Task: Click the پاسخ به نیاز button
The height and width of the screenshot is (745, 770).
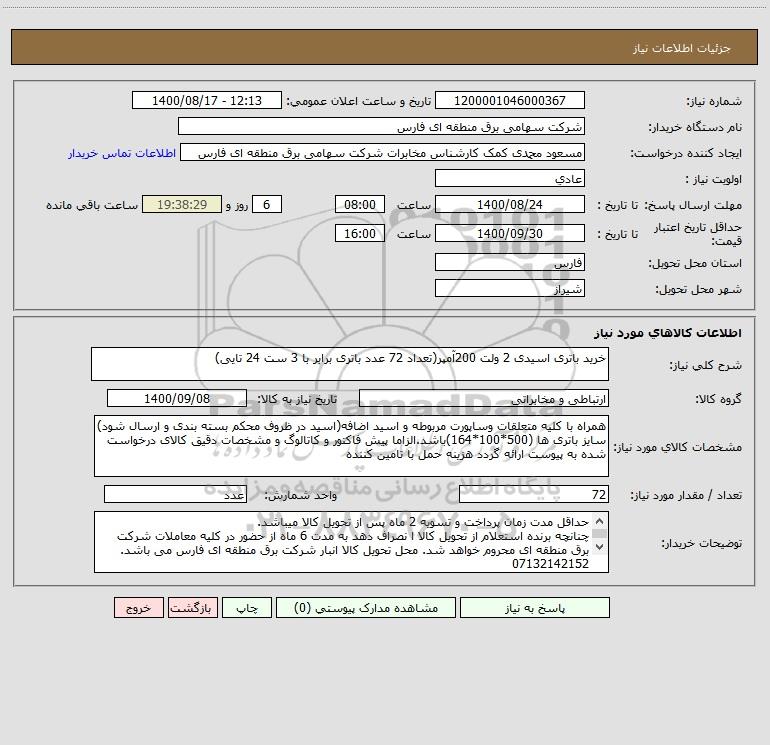Action: (534, 608)
